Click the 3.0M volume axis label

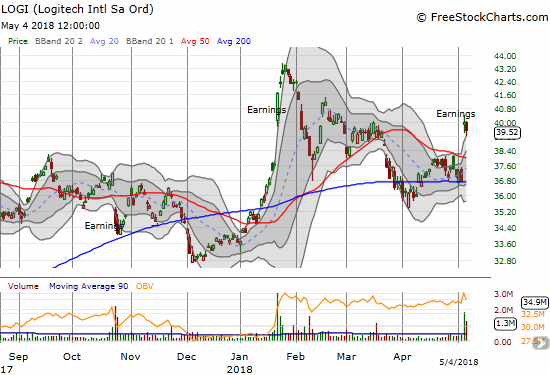tap(503, 294)
